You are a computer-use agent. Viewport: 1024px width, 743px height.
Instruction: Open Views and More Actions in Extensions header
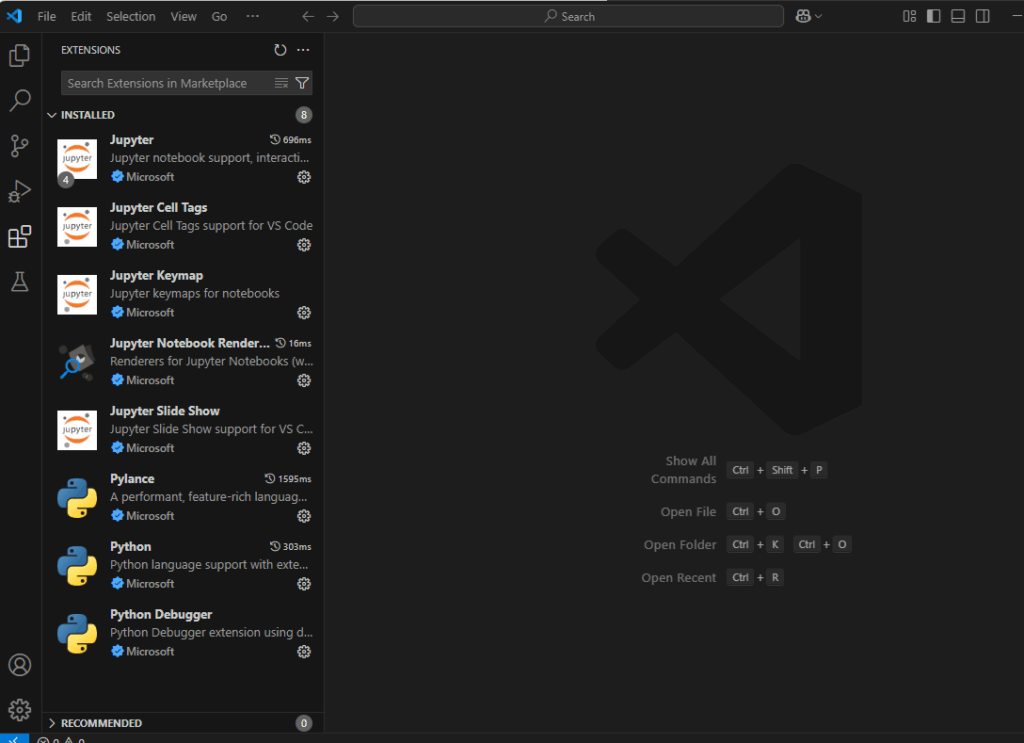pyautogui.click(x=303, y=50)
